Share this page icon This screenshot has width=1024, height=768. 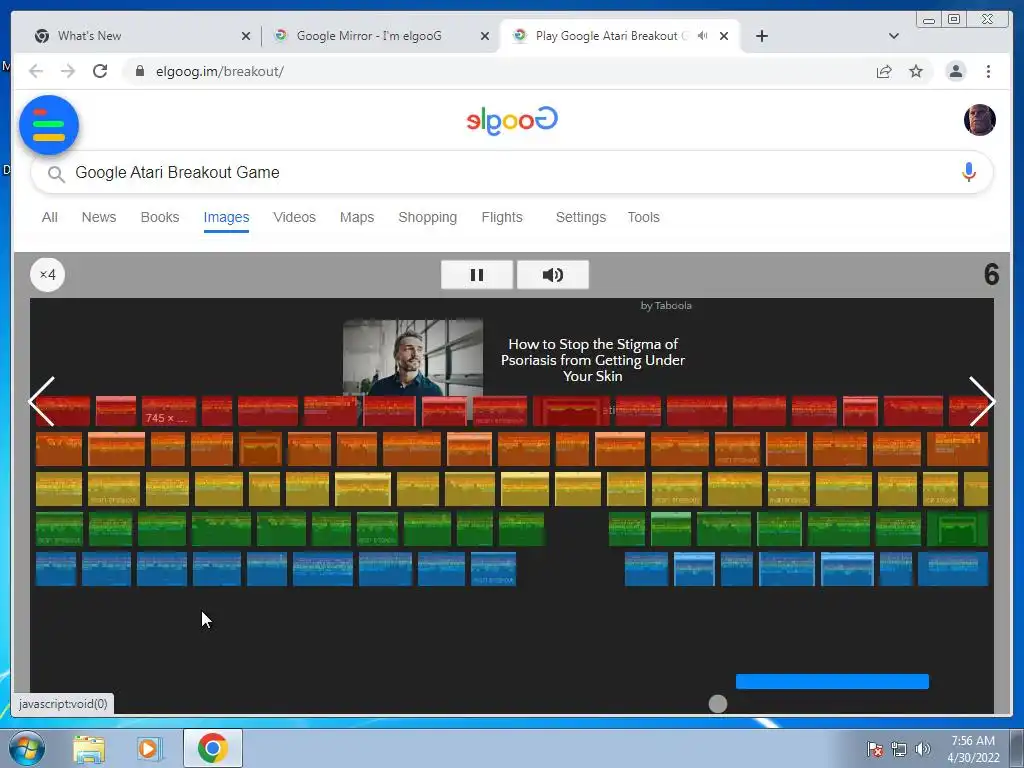tap(884, 71)
